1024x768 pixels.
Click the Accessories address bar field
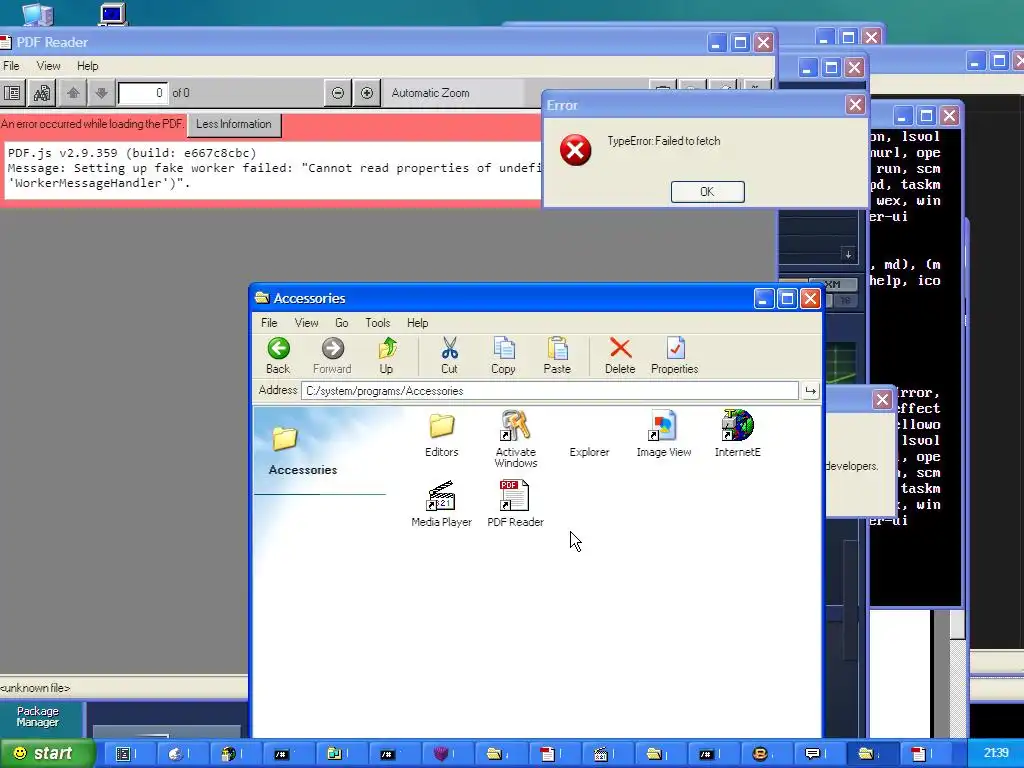(550, 391)
